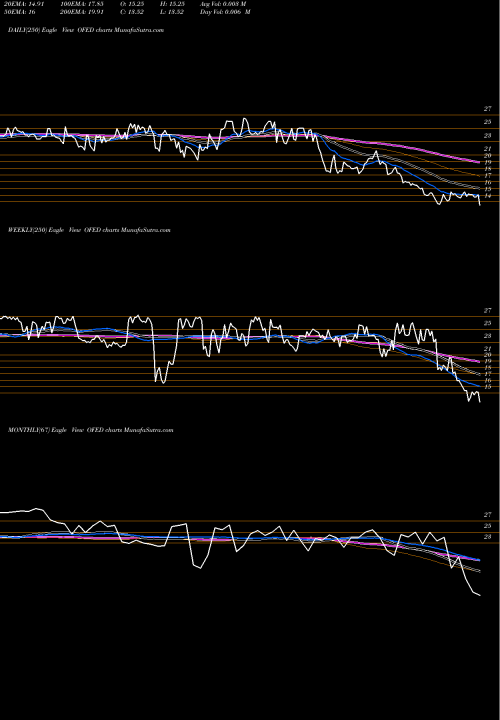
Task: Click the open price 'O:' value
Action: [x=133, y=3]
